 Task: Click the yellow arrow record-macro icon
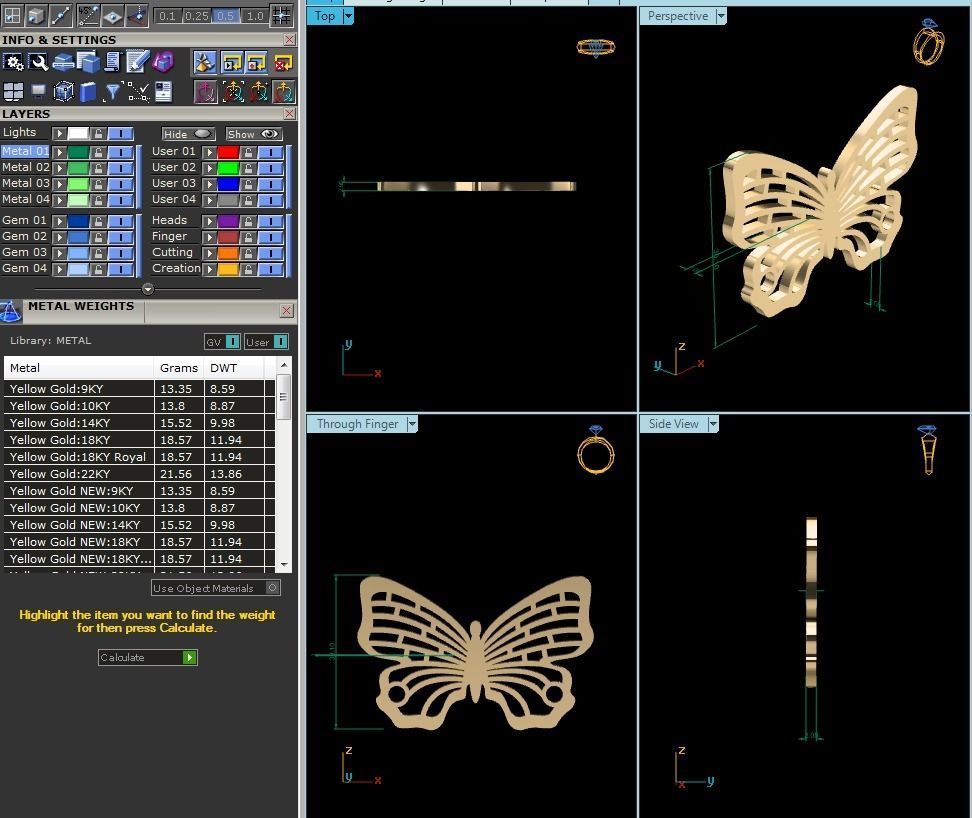coord(257,63)
